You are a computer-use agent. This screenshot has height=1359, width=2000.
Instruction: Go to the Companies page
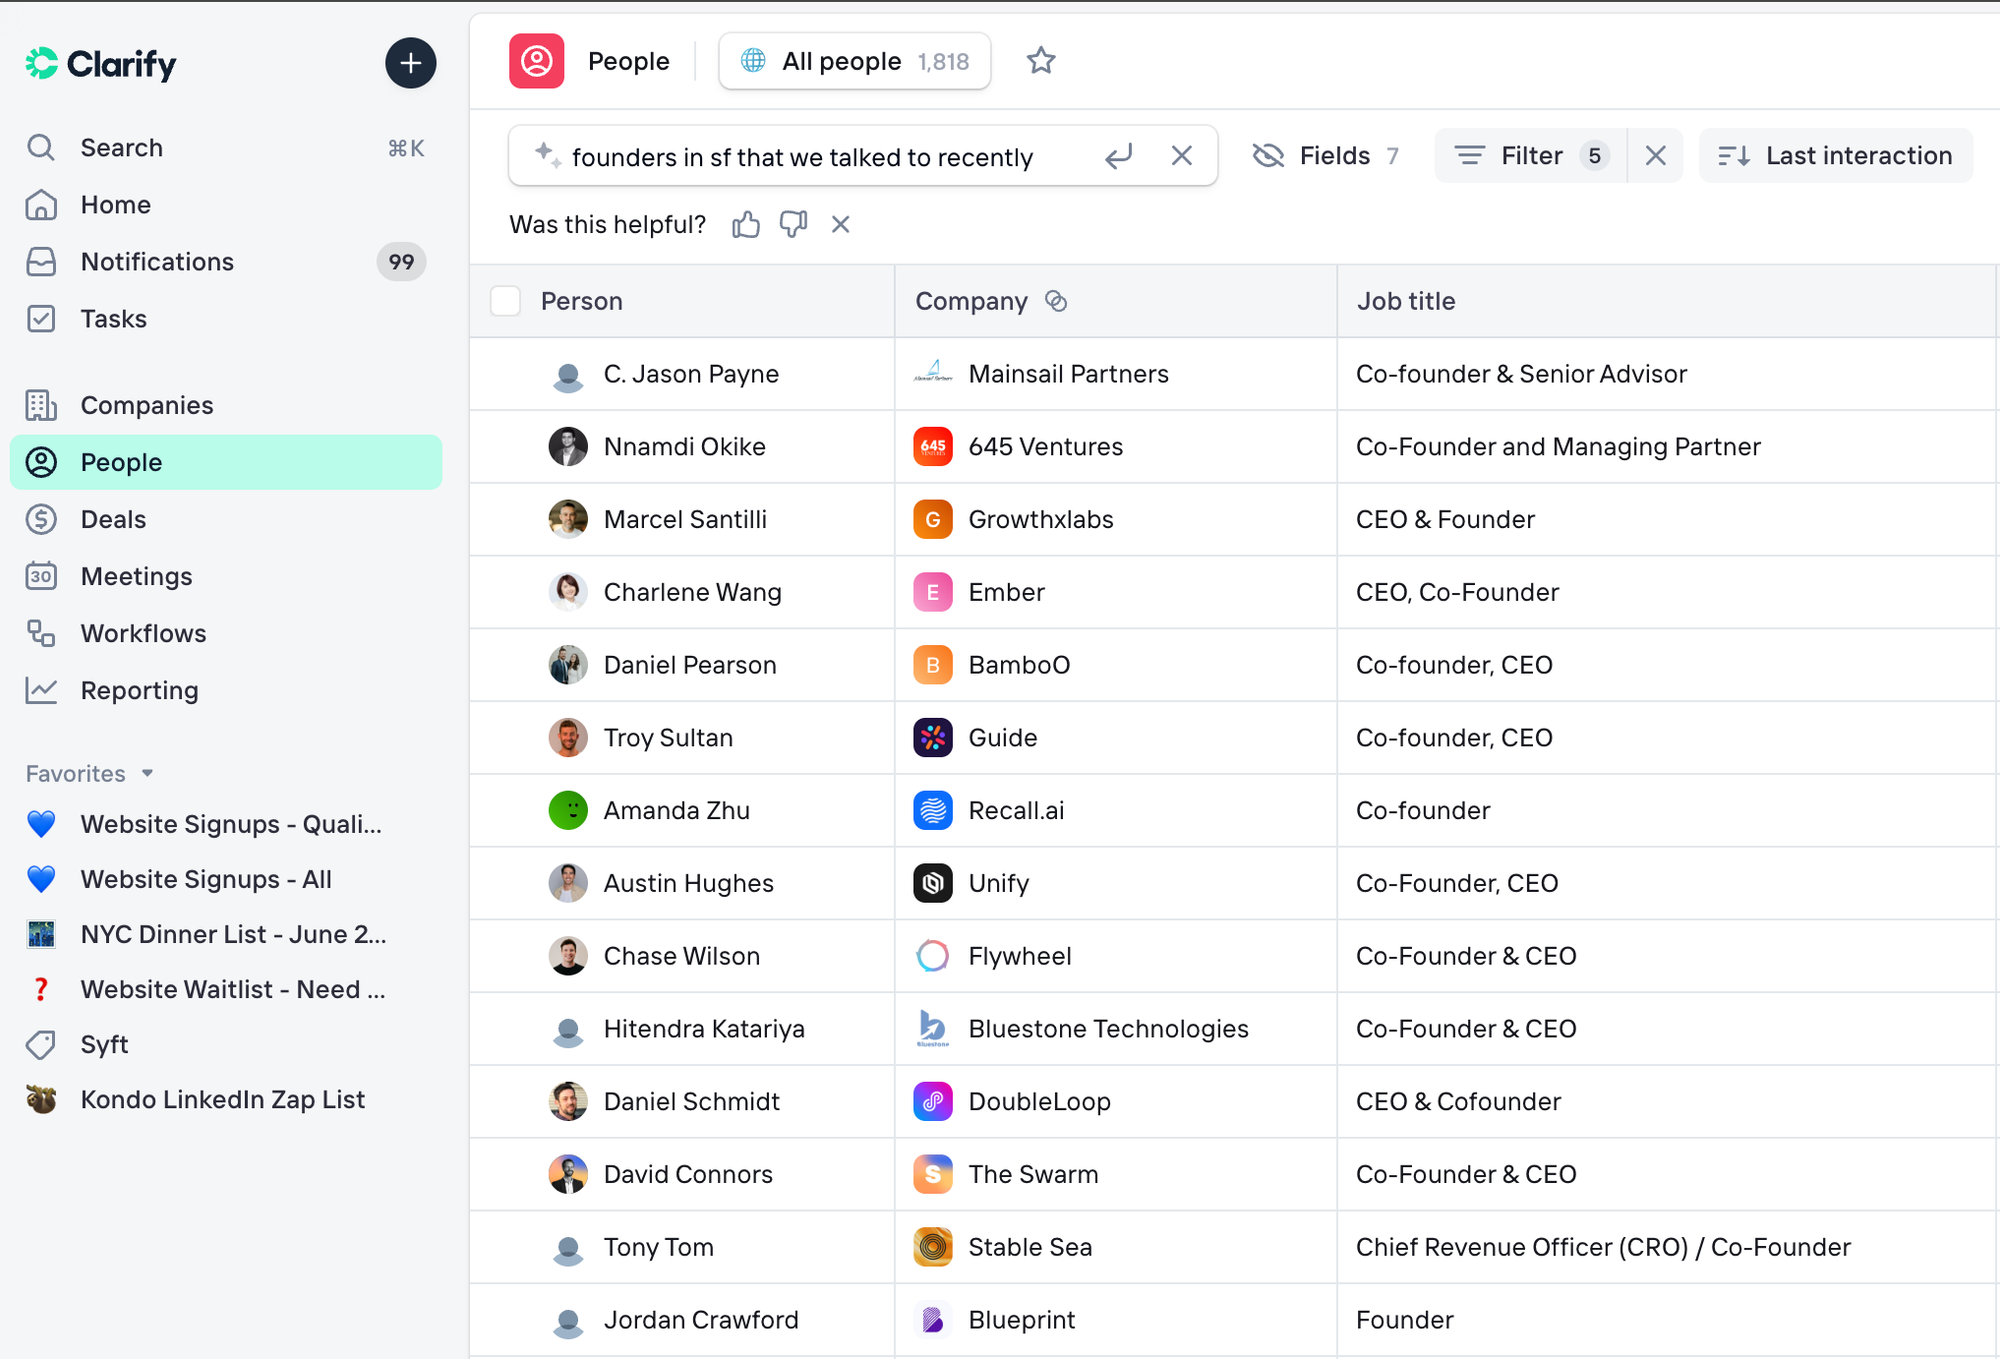click(x=147, y=405)
